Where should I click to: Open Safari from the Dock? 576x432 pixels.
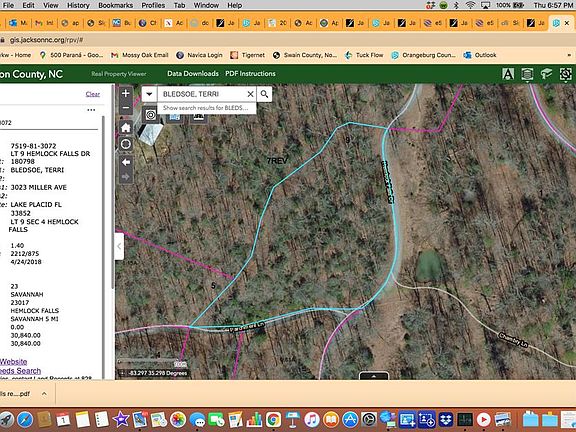pyautogui.click(x=25, y=419)
